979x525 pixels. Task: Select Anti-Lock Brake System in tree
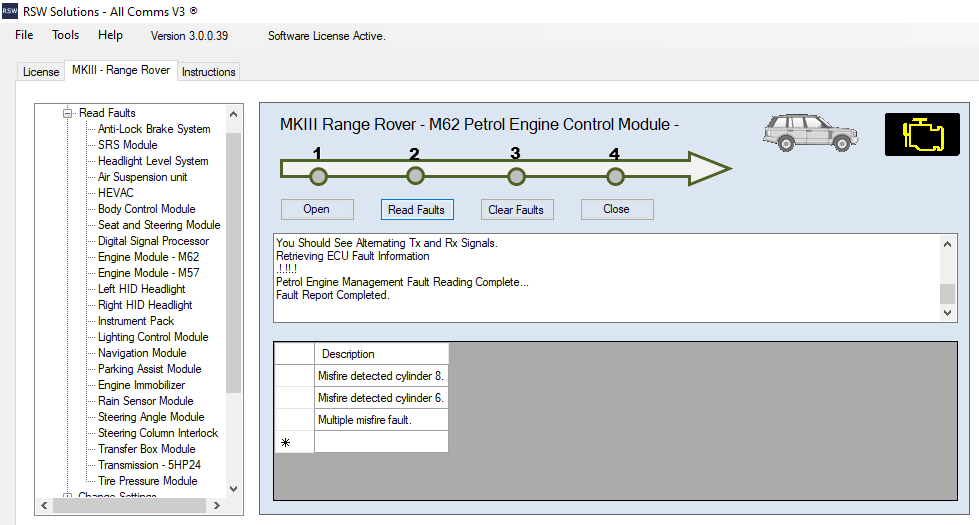(x=154, y=129)
